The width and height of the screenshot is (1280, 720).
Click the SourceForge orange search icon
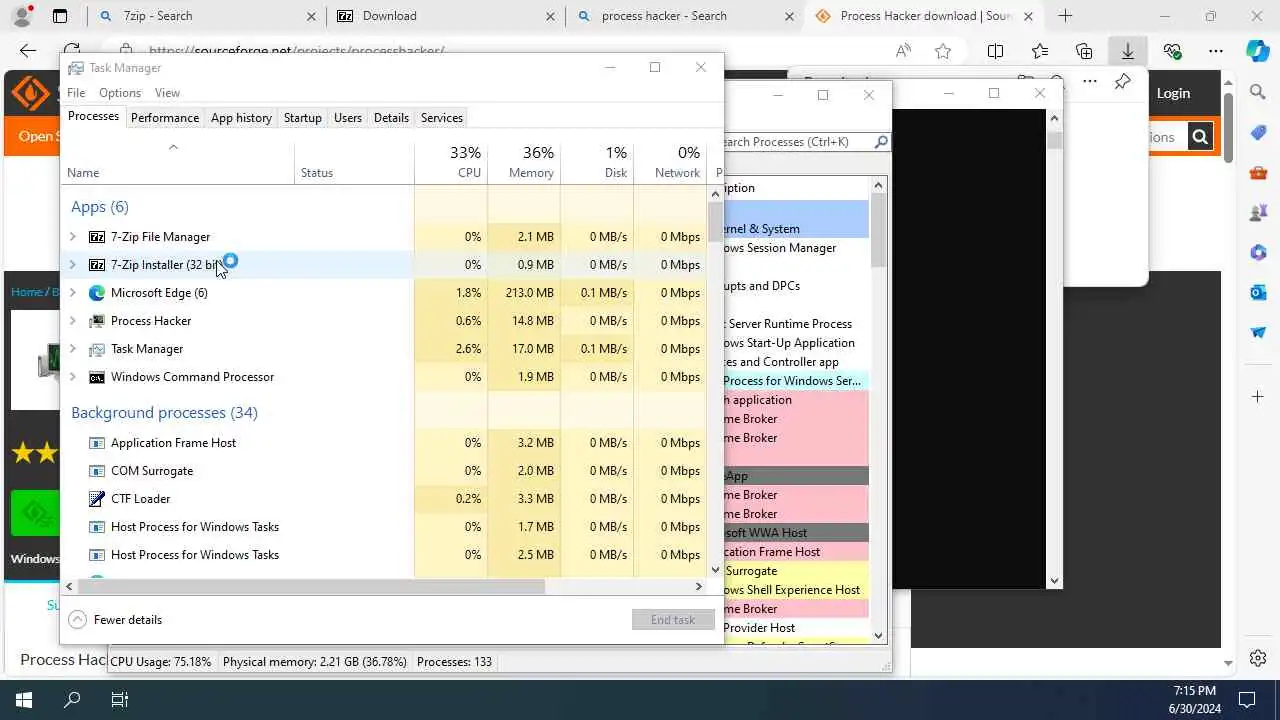pyautogui.click(x=1201, y=137)
